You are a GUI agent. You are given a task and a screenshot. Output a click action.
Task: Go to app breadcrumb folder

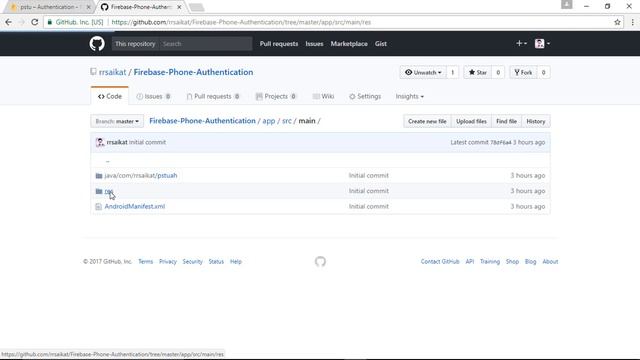[x=269, y=121]
